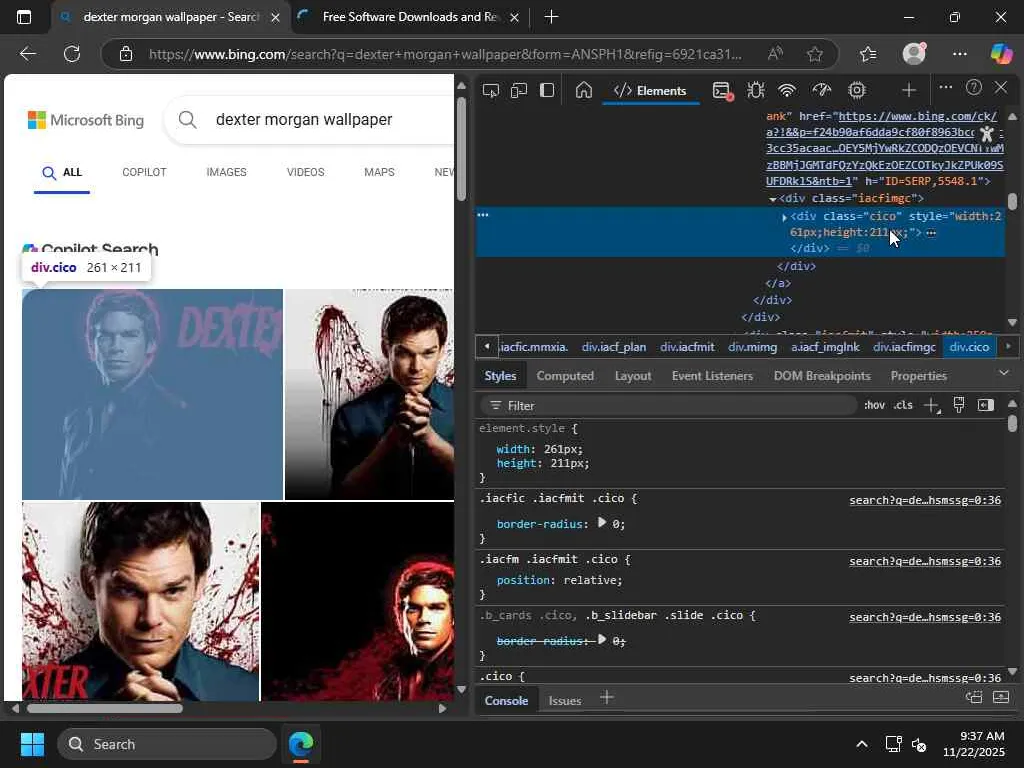Toggle the computed styles sidebar icon
Viewport: 1024px width, 768px height.
985,405
